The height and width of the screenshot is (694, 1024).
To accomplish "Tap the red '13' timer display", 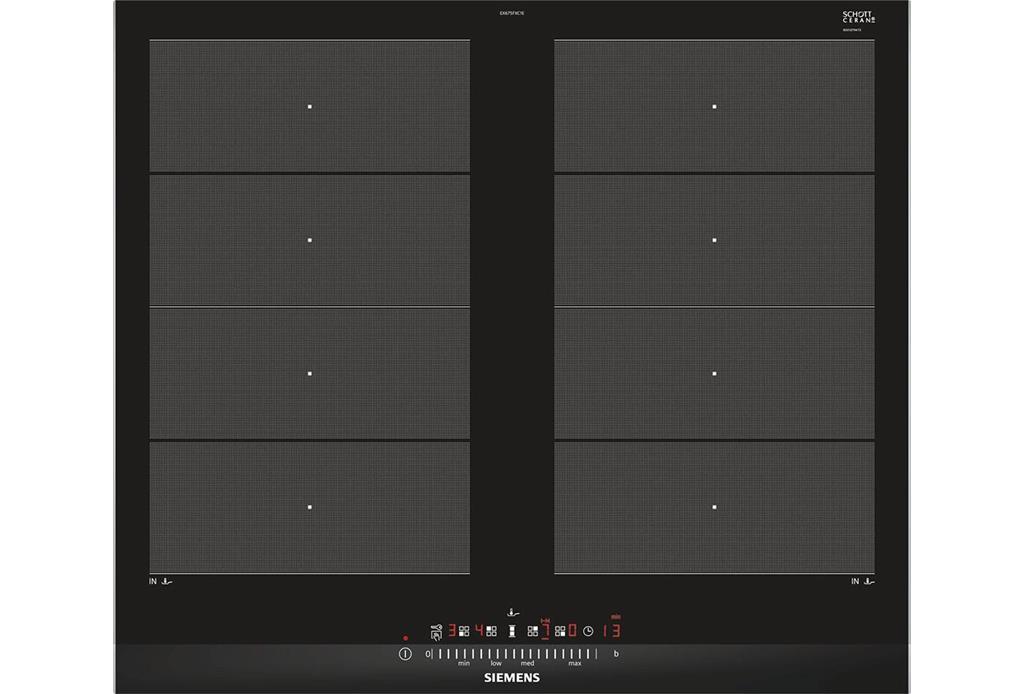I will click(611, 632).
